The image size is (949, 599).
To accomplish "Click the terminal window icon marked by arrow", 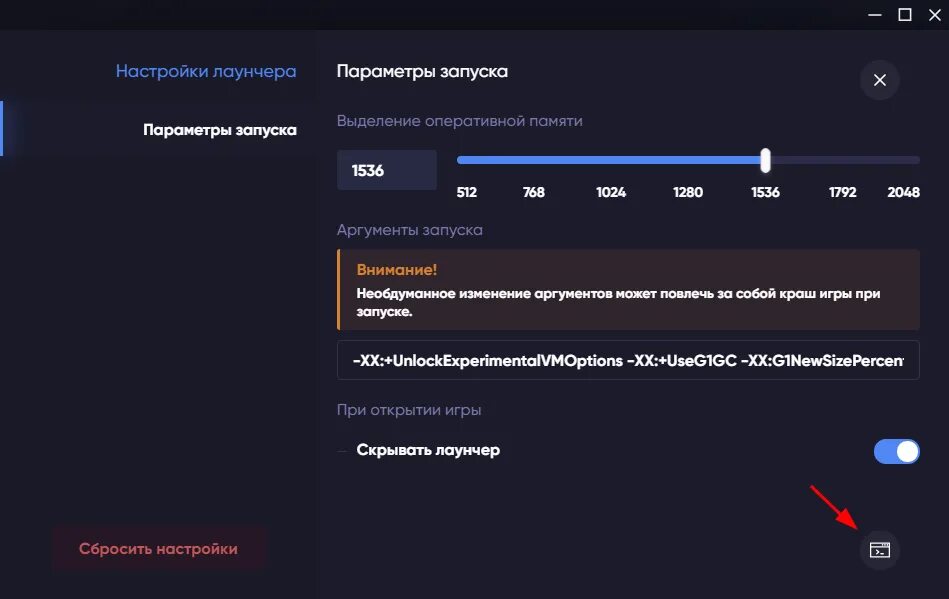I will [x=878, y=549].
